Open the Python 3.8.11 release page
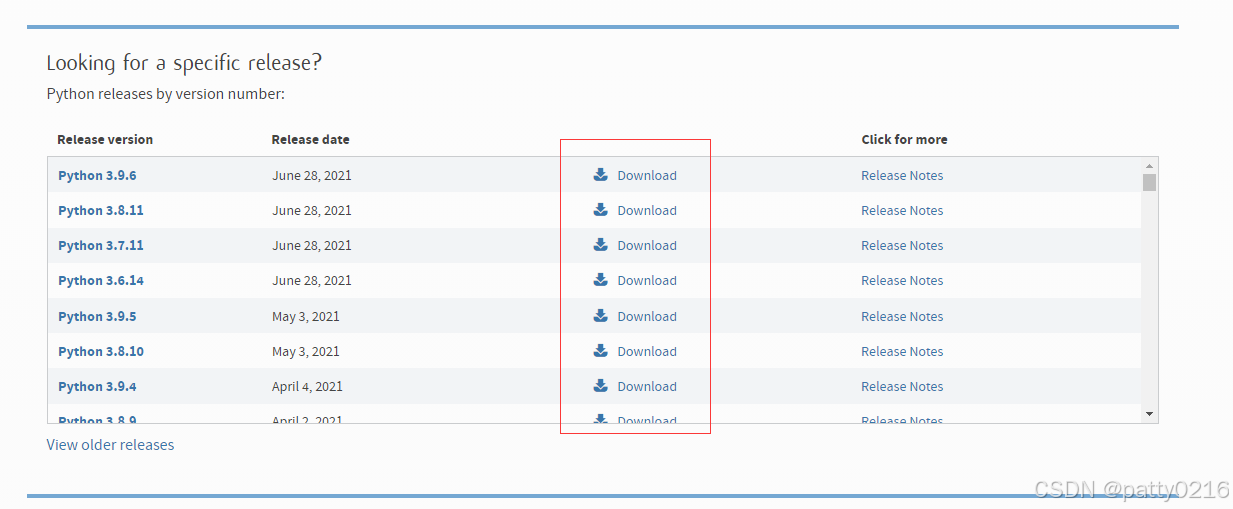 [x=101, y=210]
